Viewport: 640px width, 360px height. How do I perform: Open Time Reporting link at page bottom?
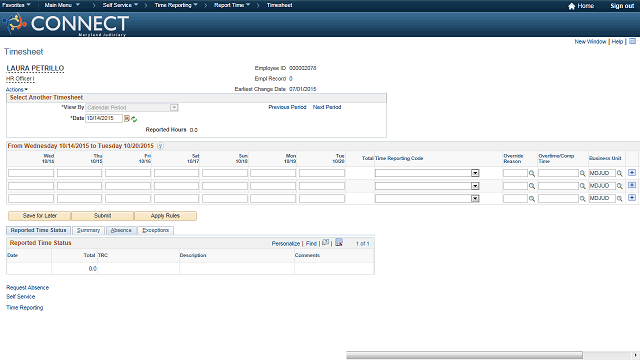coord(24,308)
